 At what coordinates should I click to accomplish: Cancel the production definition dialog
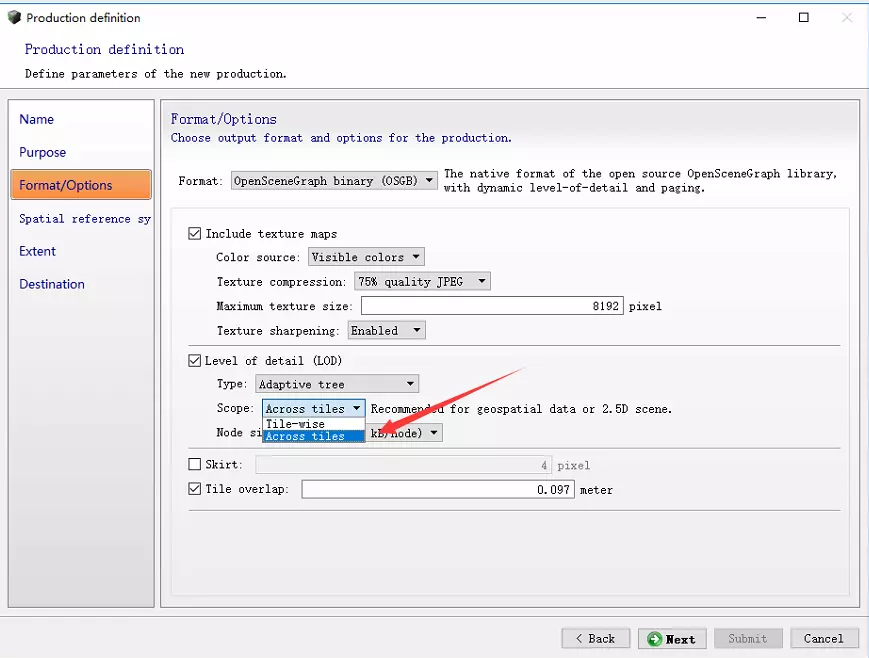tap(823, 638)
